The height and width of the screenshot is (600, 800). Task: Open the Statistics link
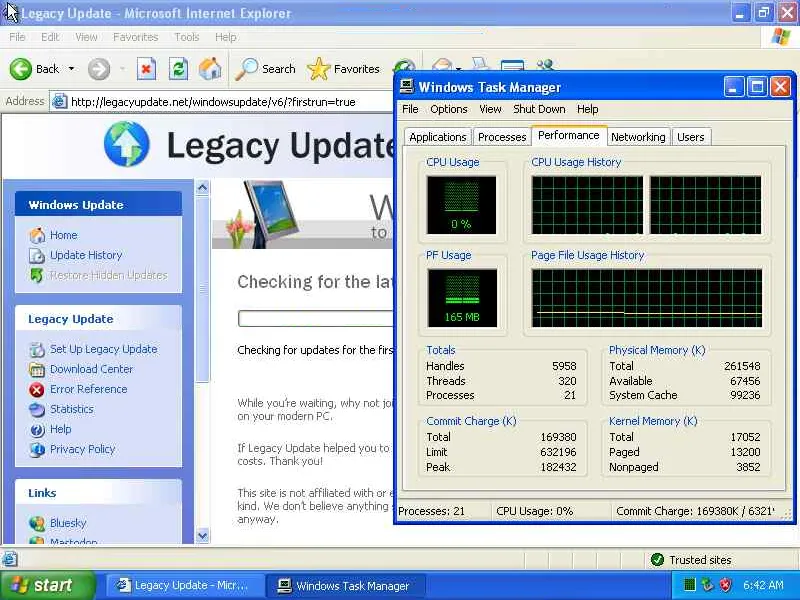72,409
